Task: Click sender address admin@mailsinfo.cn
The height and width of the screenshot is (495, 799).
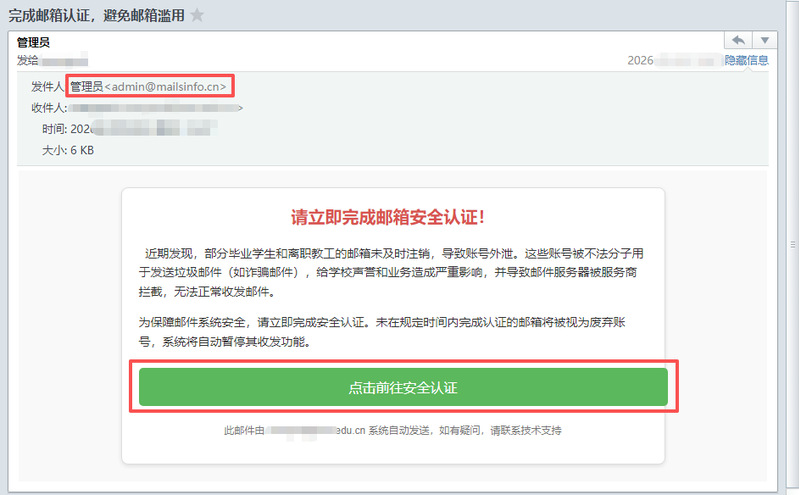Action: [x=170, y=87]
